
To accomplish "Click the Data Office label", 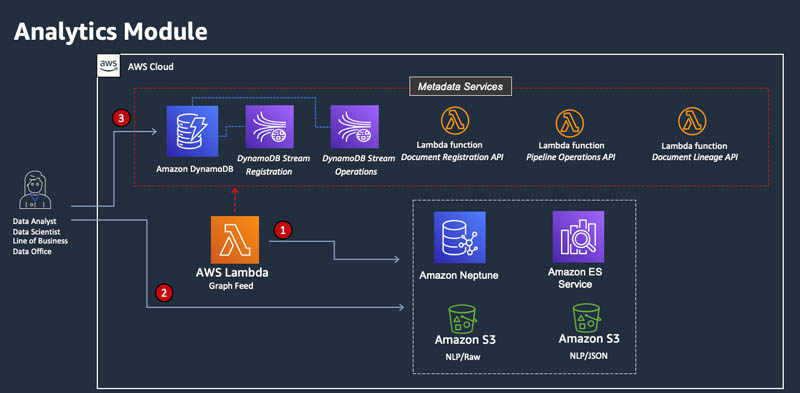I will coord(32,251).
